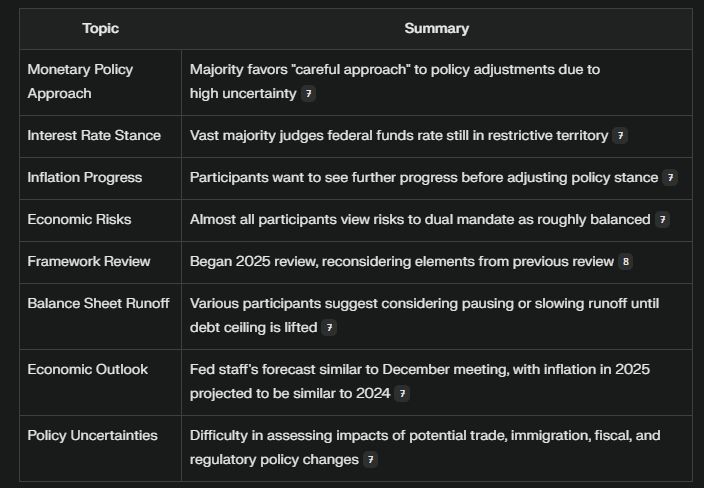Click the "Economic Risks" topic cell
Screen dimensions: 704x488
tap(79, 220)
